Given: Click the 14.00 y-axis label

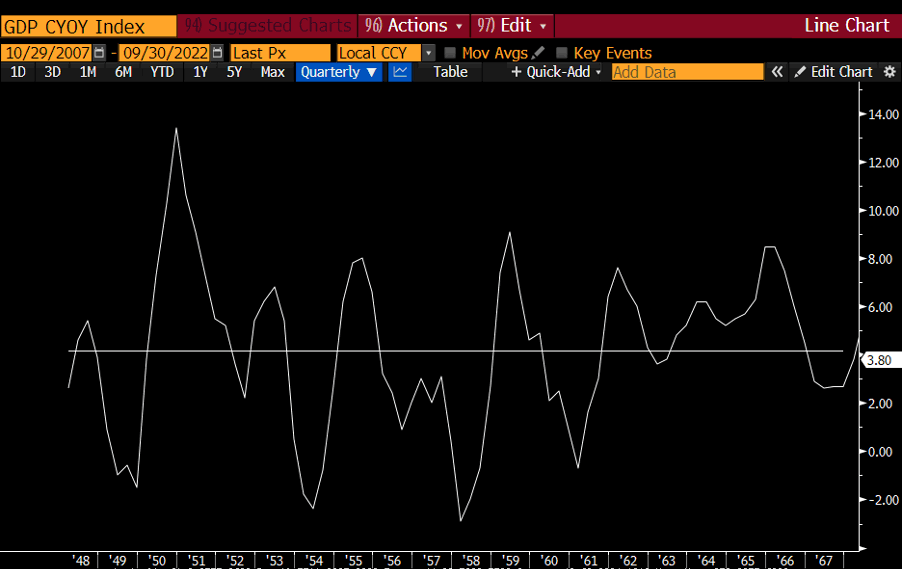Looking at the screenshot, I should click(x=883, y=114).
